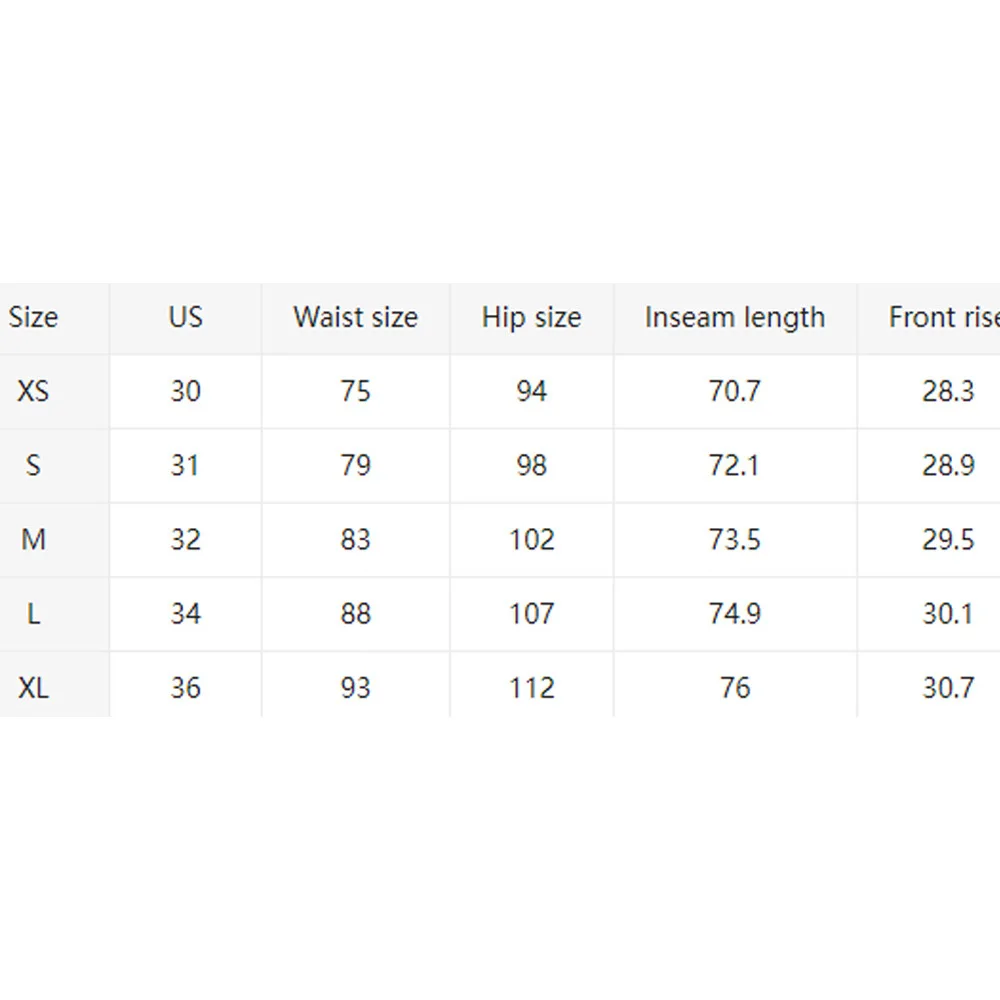Select the Inseam length column header
1000x1000 pixels.
[735, 318]
